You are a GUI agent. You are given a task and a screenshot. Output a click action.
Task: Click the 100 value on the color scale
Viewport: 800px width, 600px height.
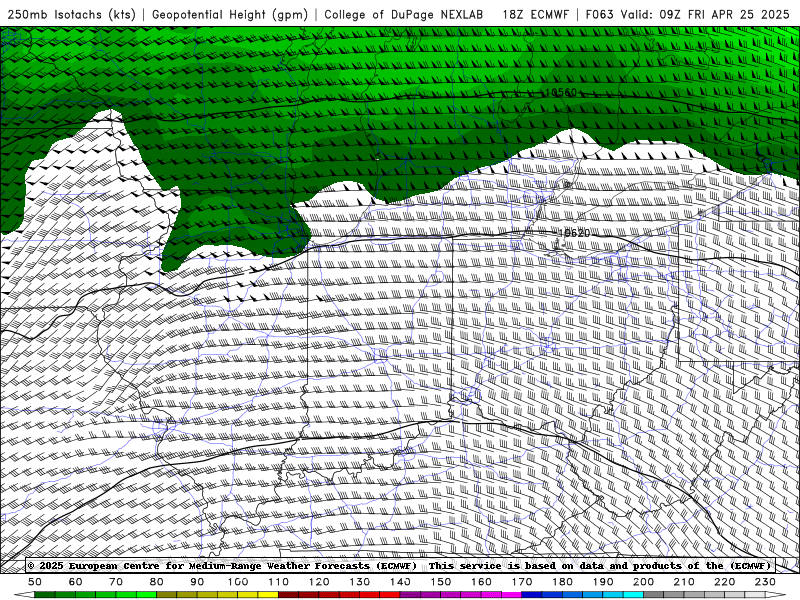tap(238, 582)
